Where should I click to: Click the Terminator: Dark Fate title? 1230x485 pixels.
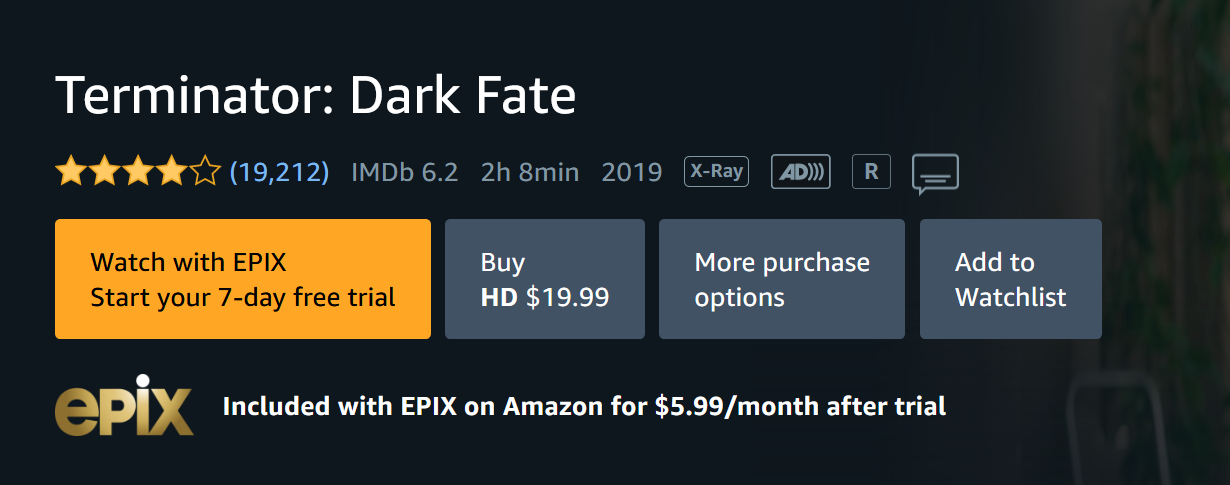tap(315, 96)
